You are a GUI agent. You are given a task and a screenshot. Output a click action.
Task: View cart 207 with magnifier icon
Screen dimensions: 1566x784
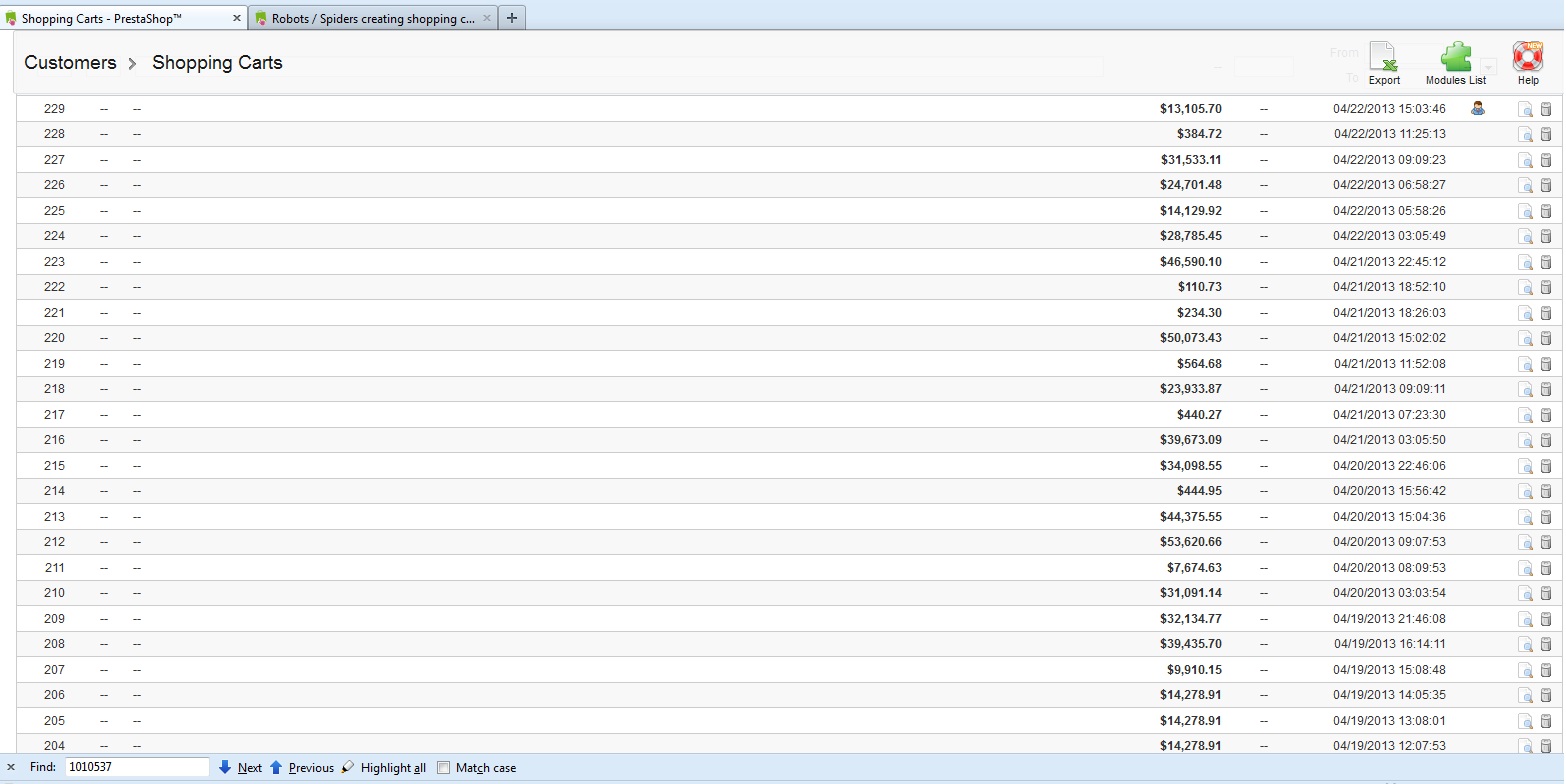1525,670
